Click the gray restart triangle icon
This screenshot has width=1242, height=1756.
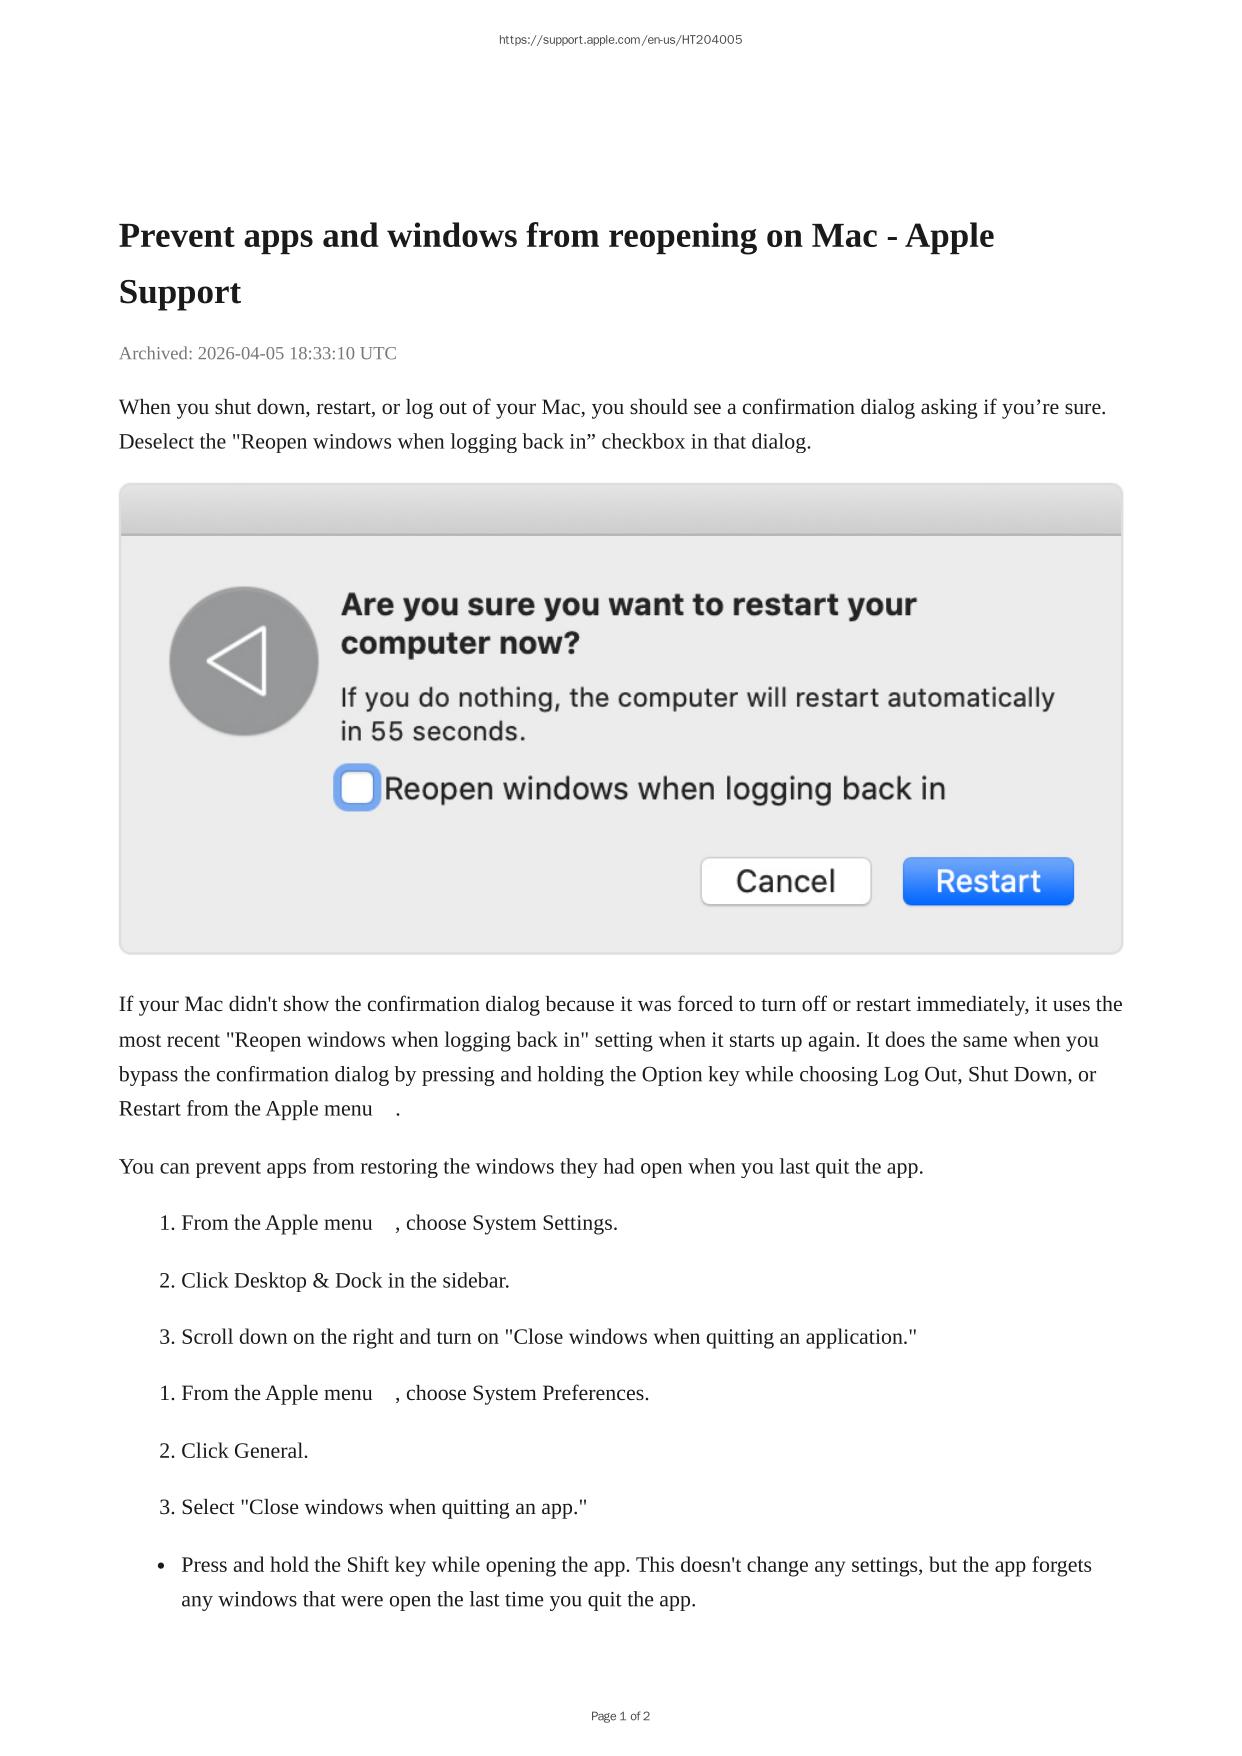[244, 661]
